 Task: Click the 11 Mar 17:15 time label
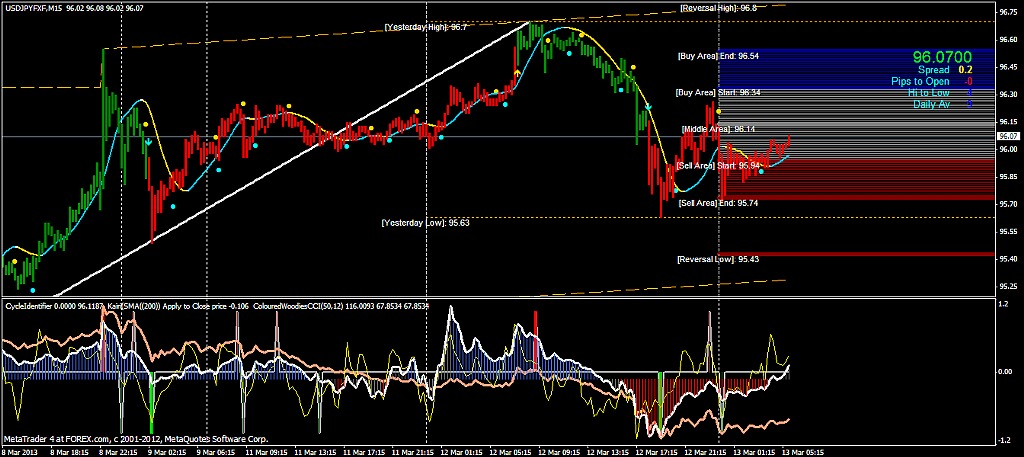[362, 452]
